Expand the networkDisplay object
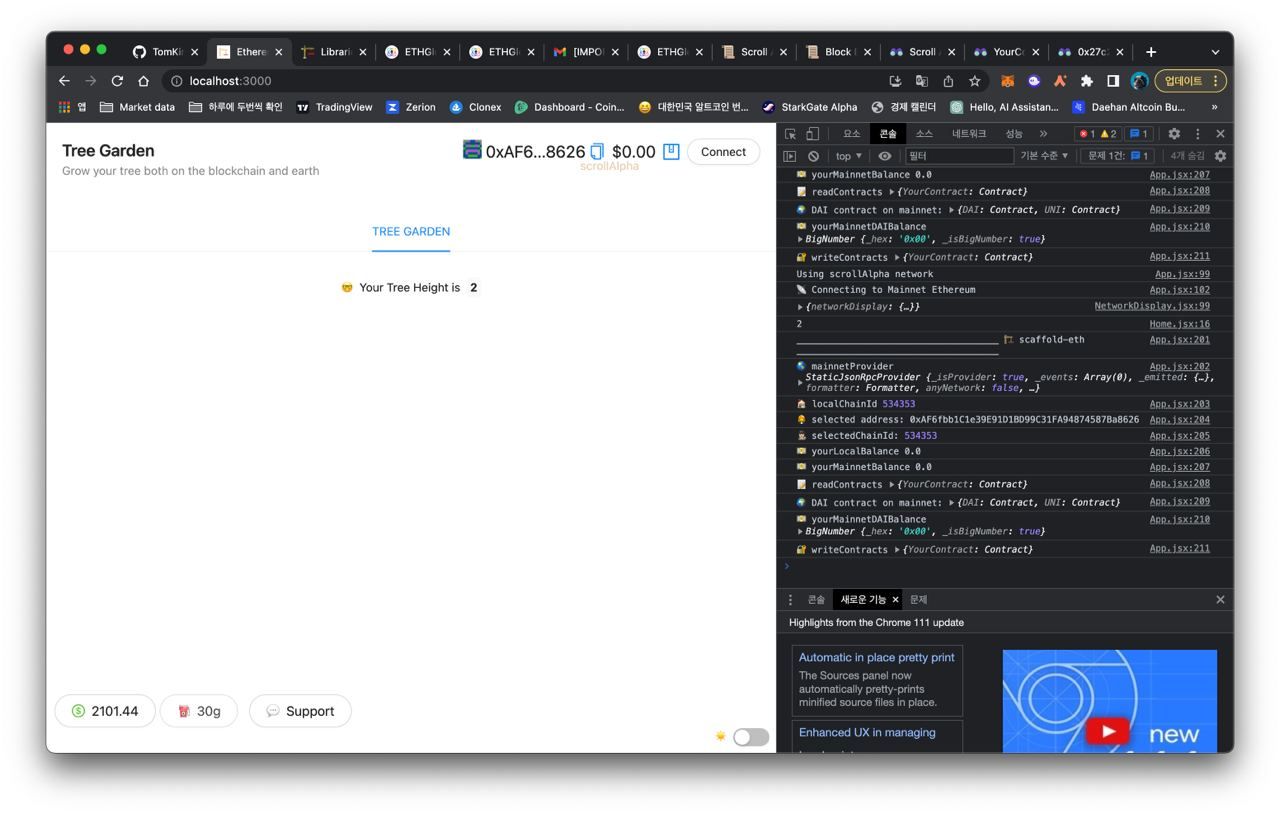 point(800,307)
